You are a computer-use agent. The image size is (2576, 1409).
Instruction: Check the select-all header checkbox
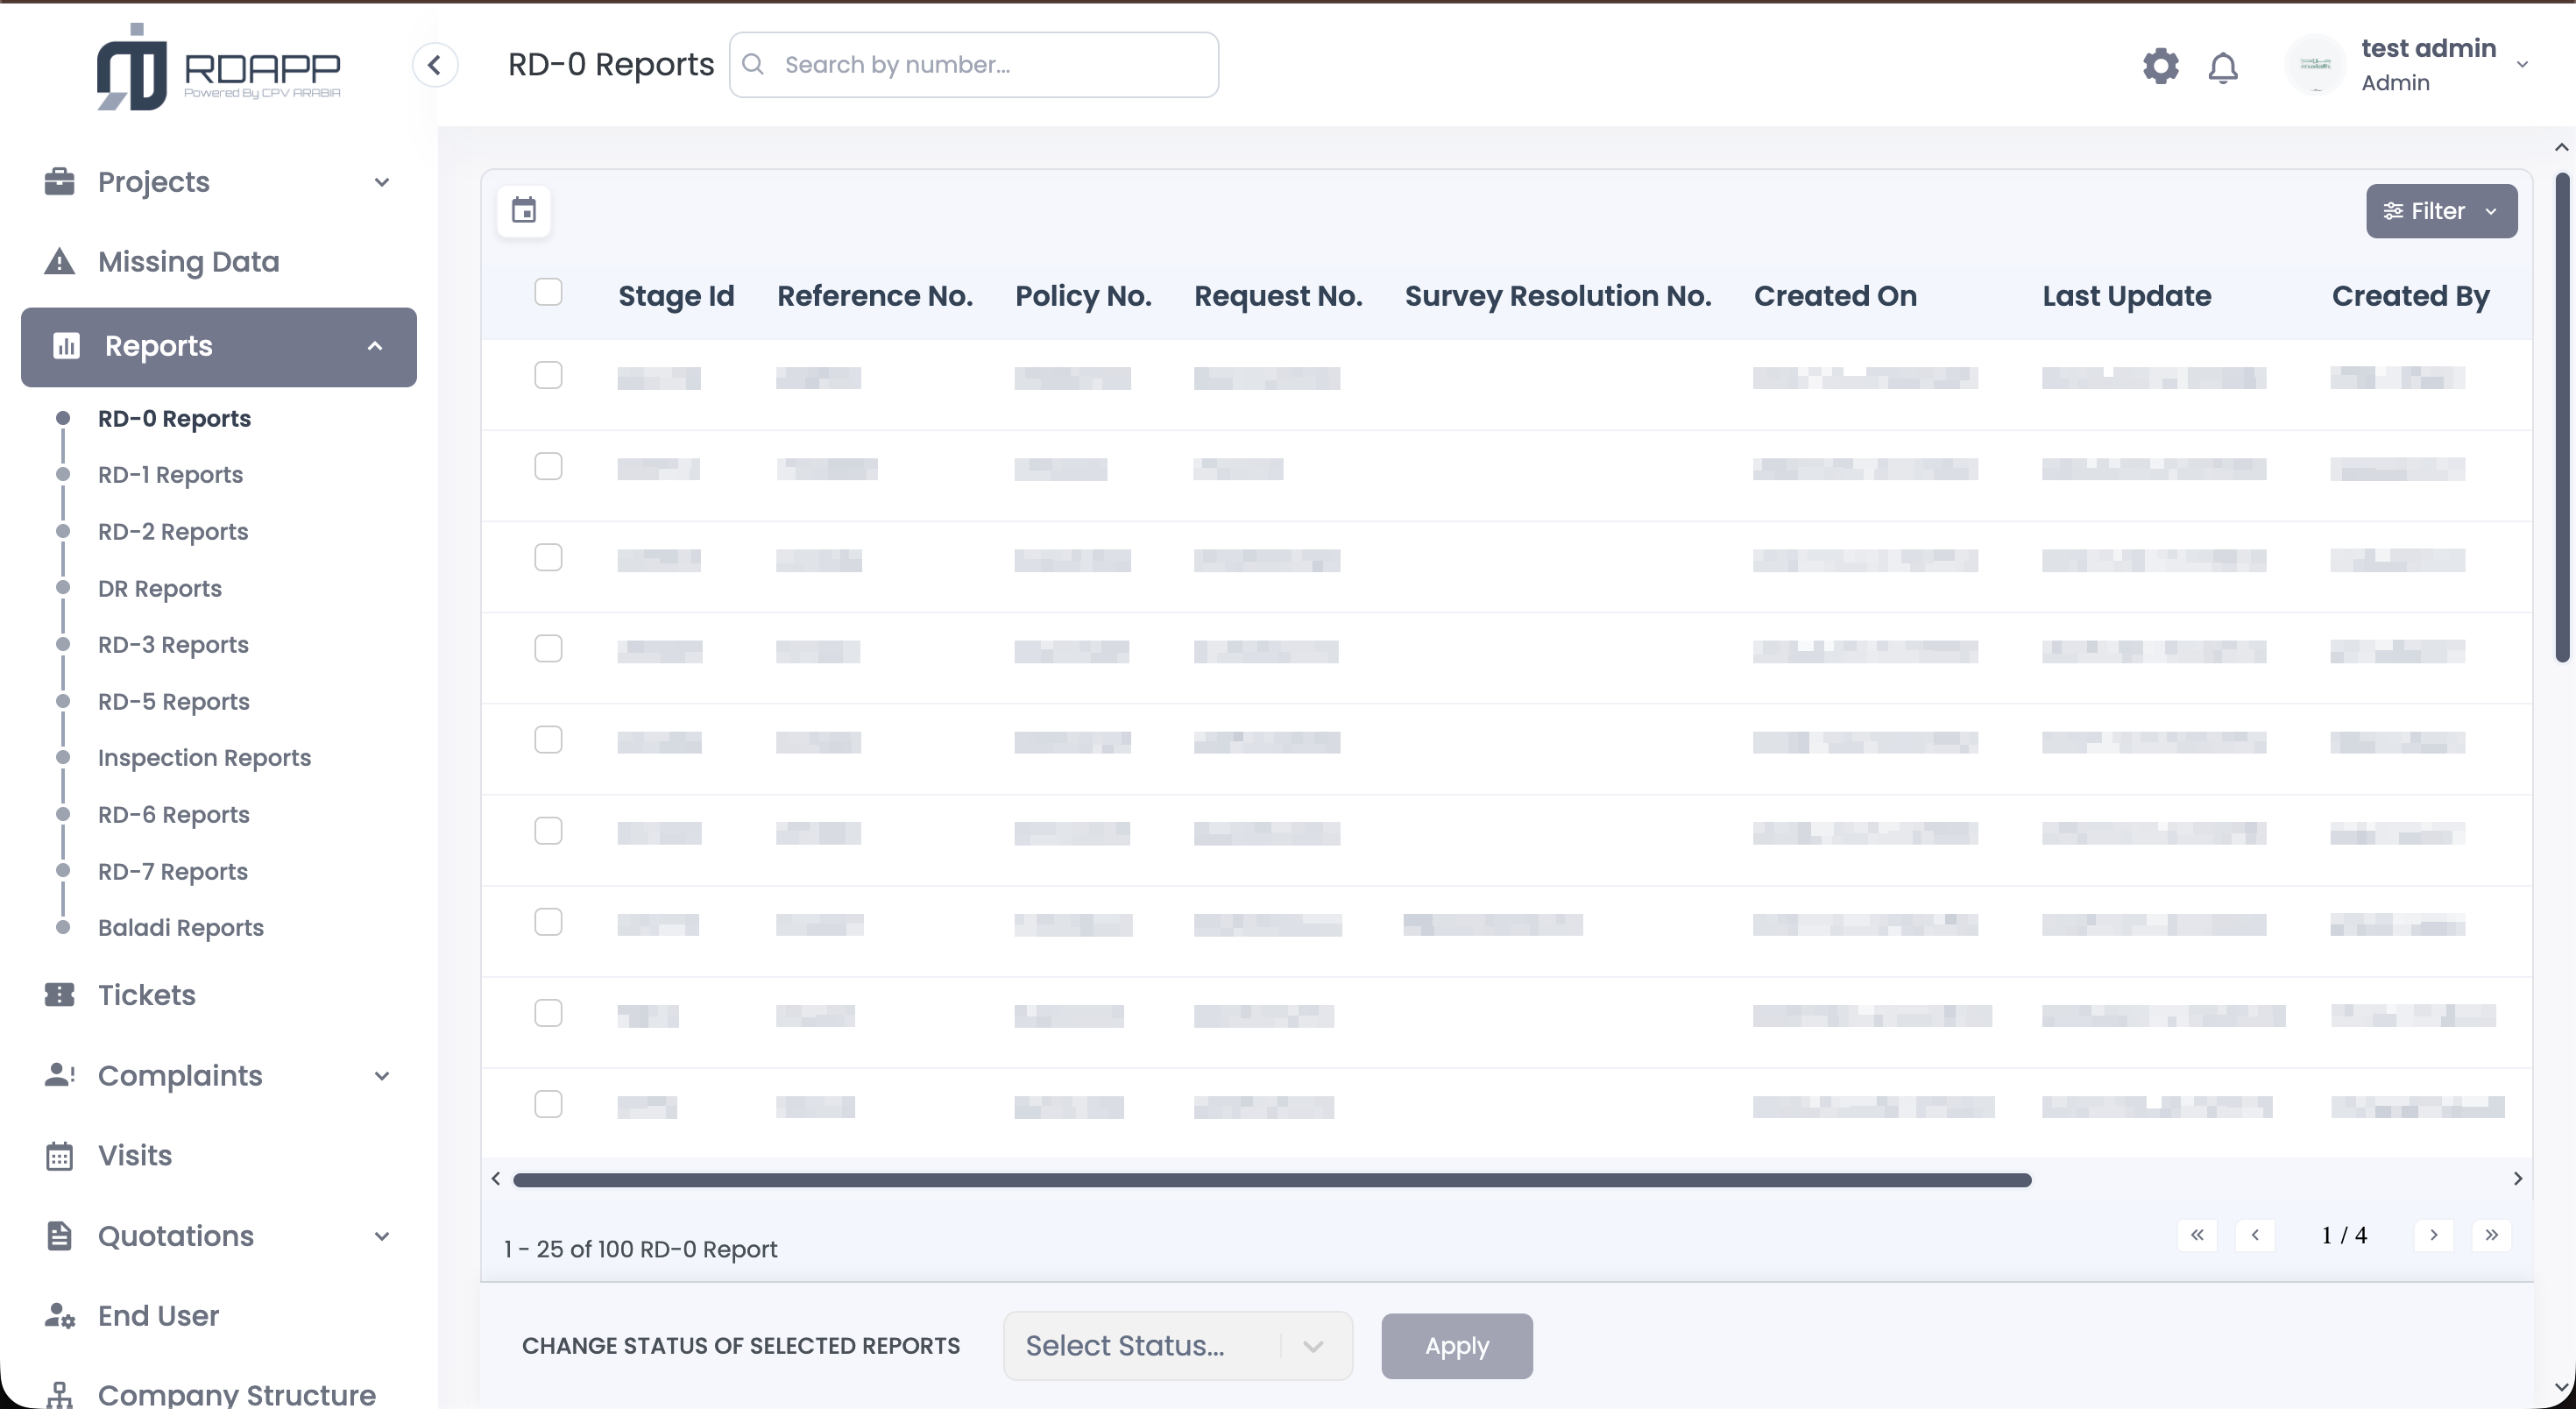[548, 292]
